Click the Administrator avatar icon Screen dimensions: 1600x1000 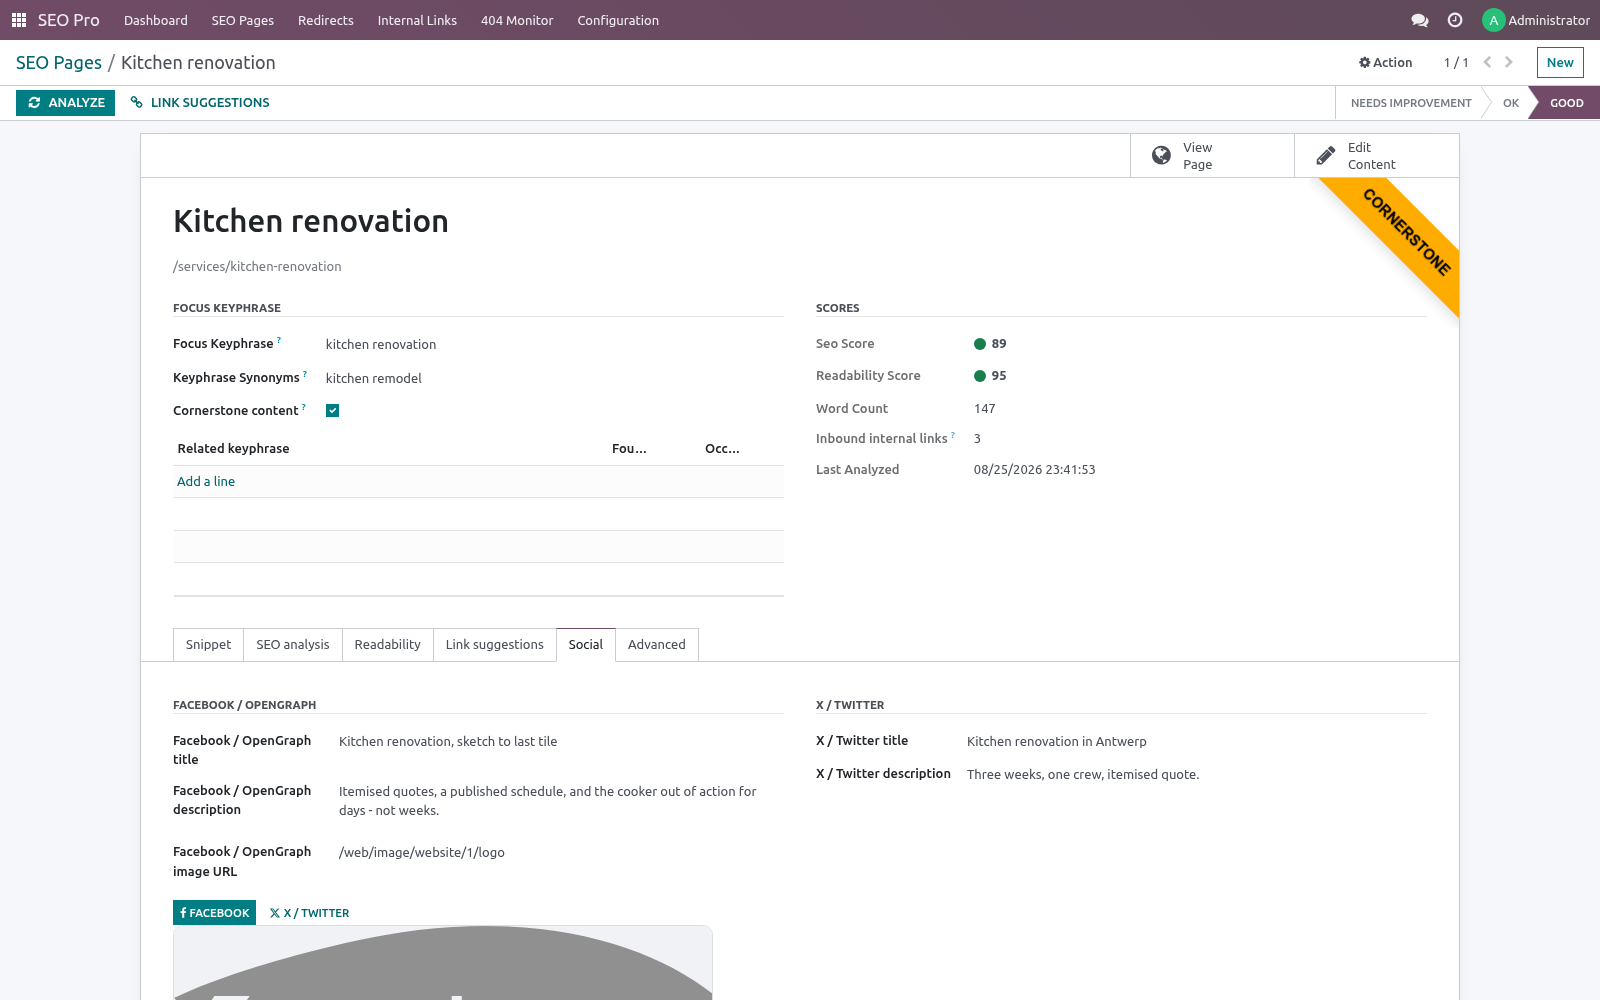coord(1493,20)
